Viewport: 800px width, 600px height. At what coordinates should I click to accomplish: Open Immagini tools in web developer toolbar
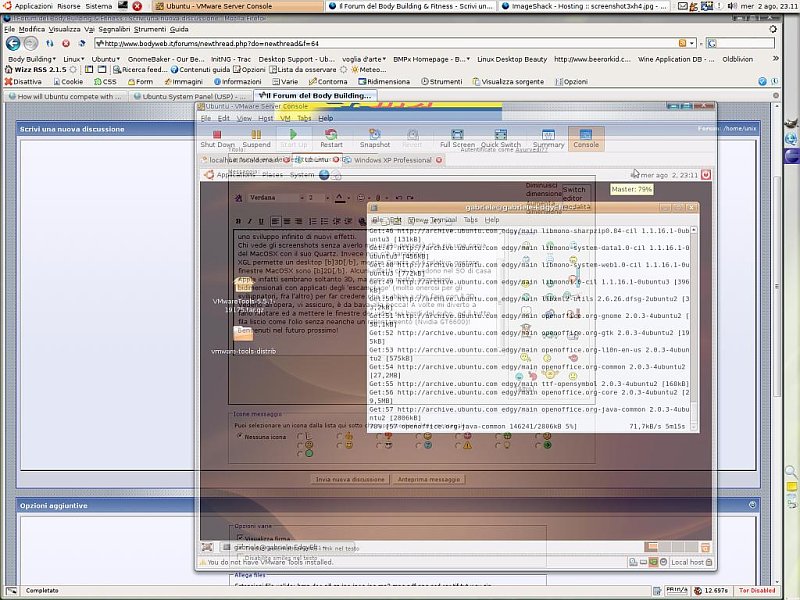point(183,82)
